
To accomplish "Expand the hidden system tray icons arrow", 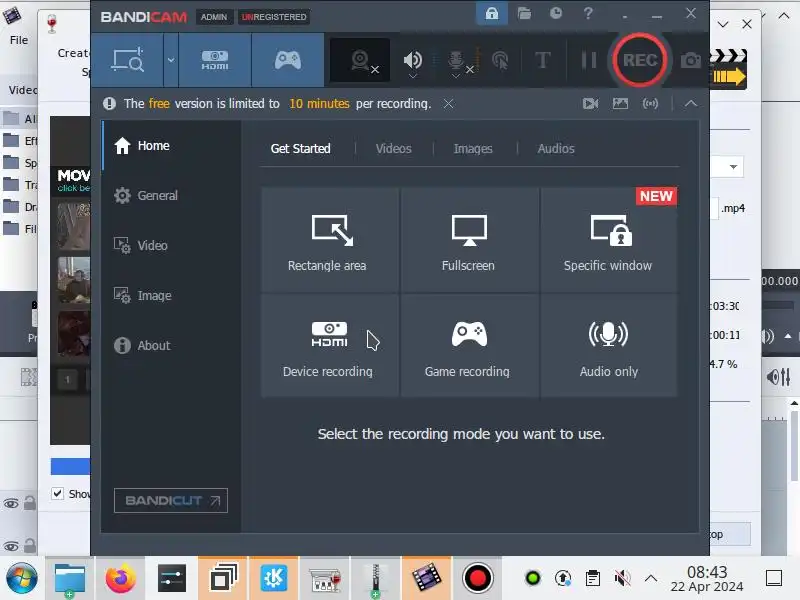I will coord(651,578).
